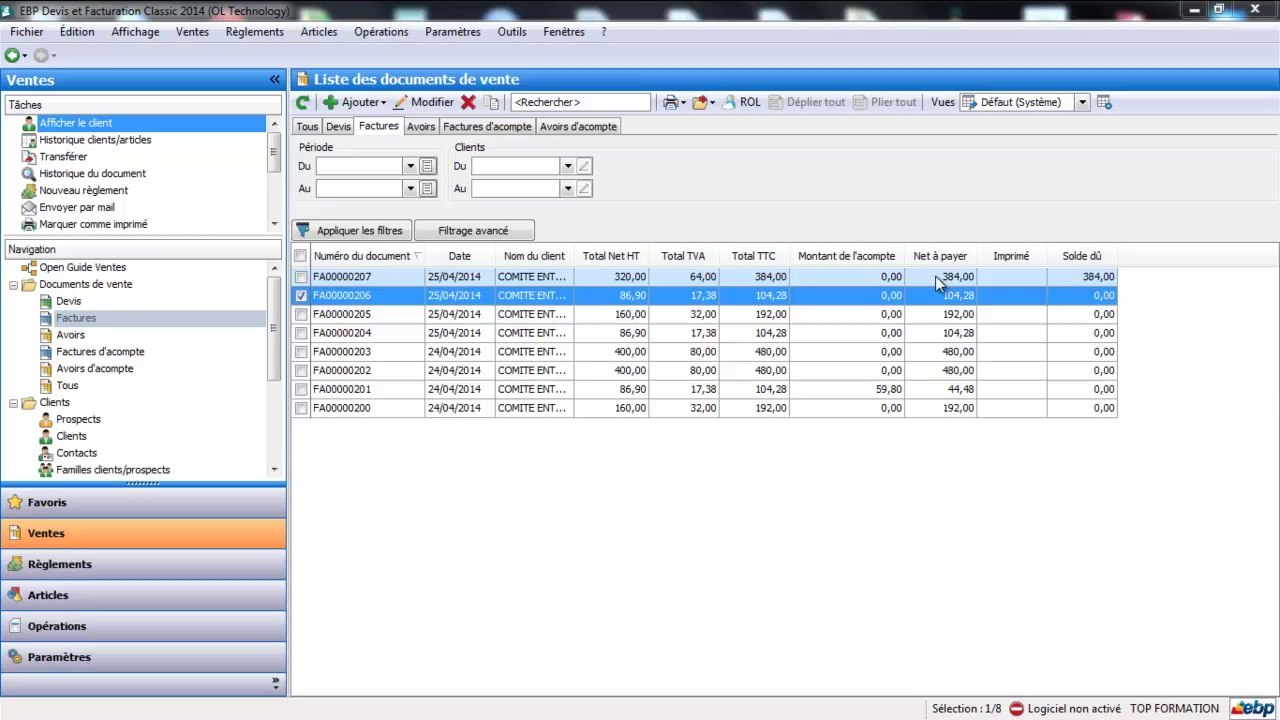Collapse the Ventes side panel with the chevron

click(x=274, y=80)
